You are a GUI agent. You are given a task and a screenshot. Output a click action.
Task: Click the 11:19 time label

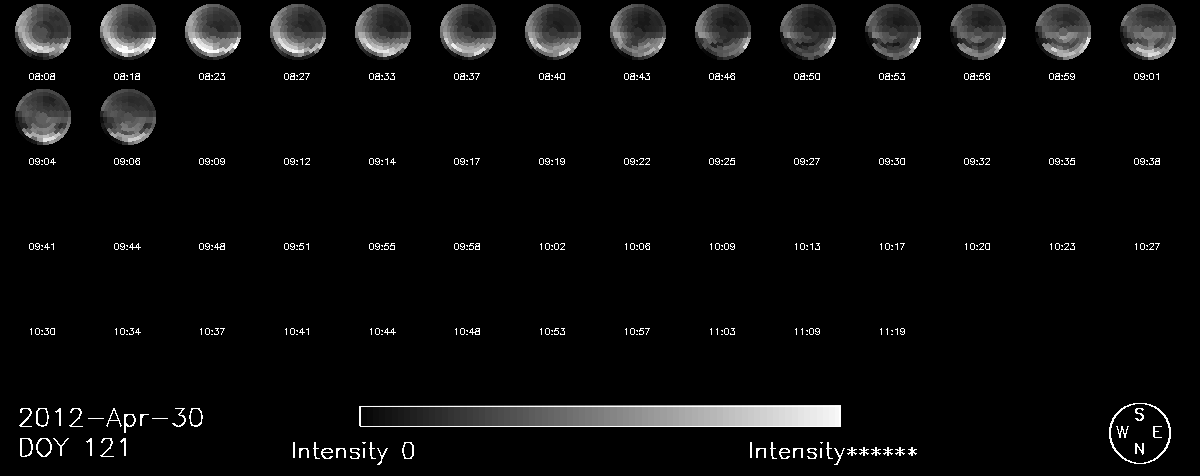(892, 331)
